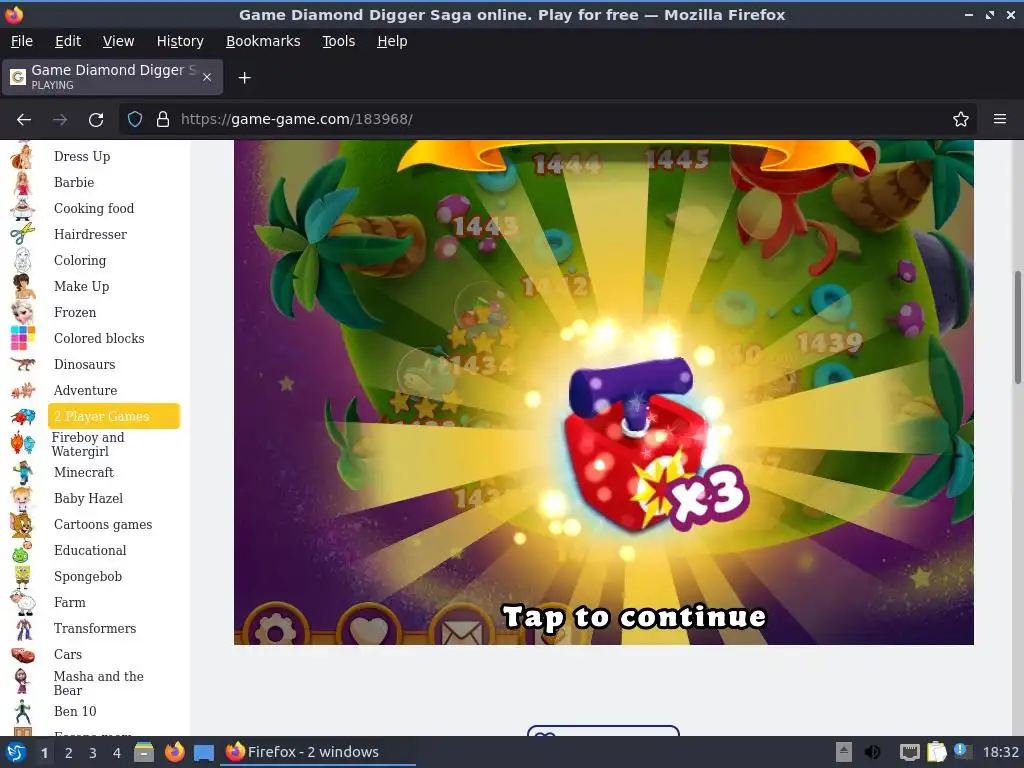Open the 2 Player Games category
This screenshot has height=768, width=1024.
[x=114, y=416]
